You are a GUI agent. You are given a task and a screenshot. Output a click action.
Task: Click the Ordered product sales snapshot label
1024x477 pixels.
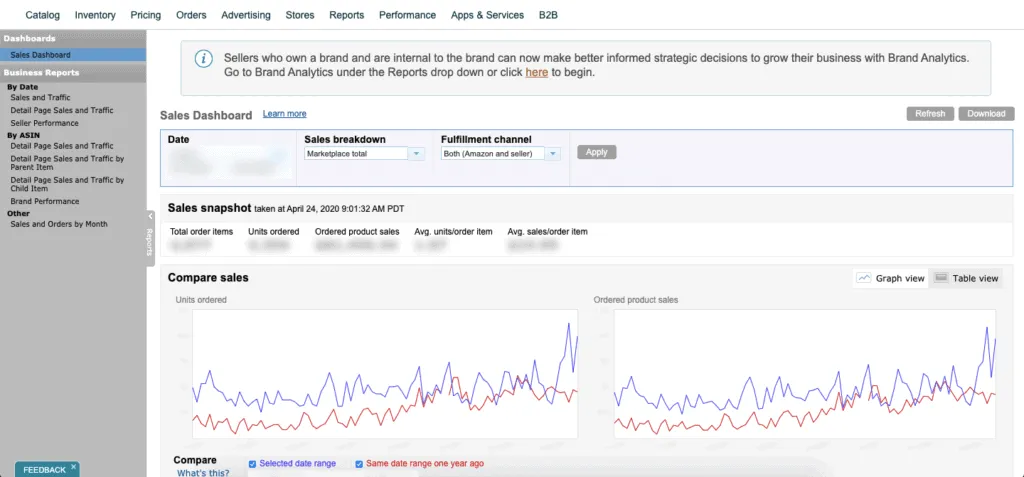[x=357, y=231]
